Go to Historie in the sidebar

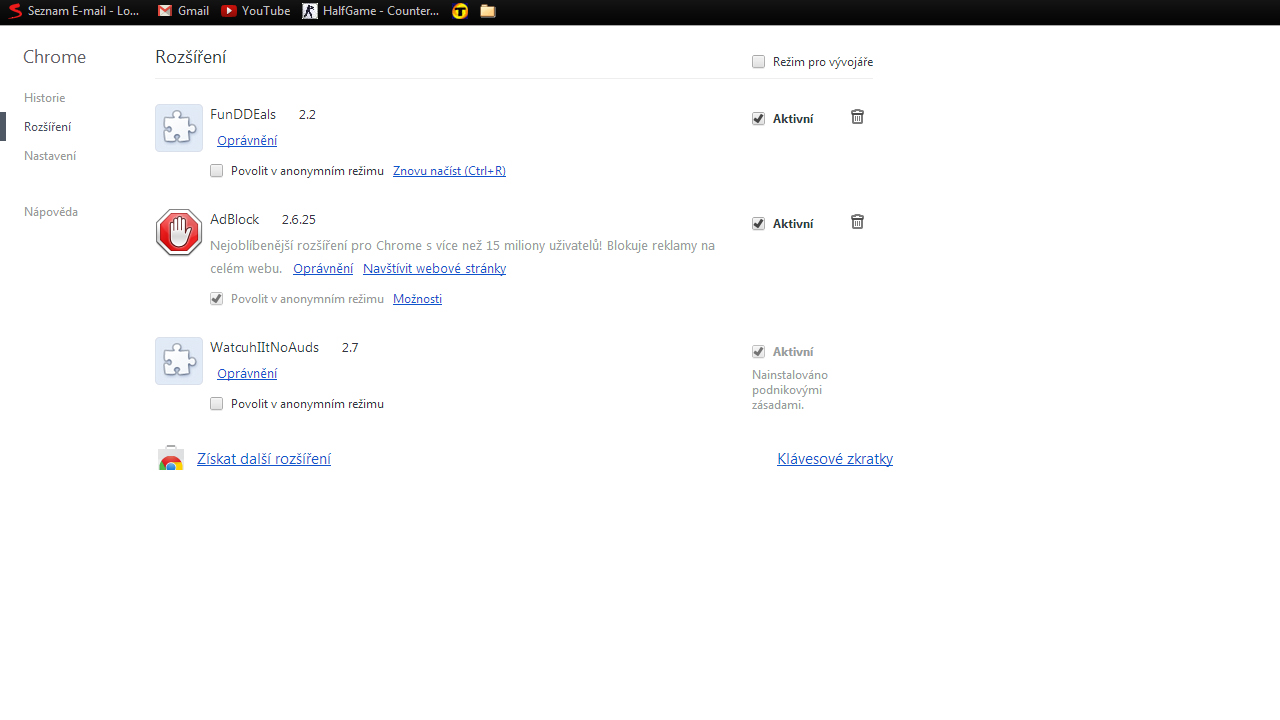point(45,98)
